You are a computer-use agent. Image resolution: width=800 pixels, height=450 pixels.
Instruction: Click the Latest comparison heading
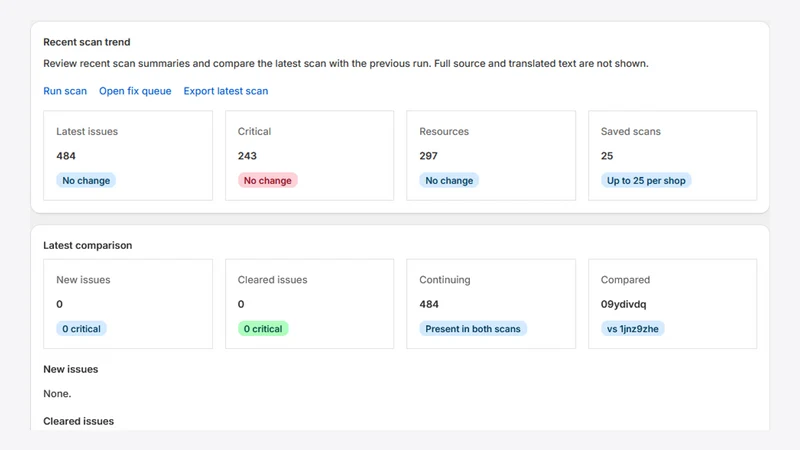click(87, 245)
